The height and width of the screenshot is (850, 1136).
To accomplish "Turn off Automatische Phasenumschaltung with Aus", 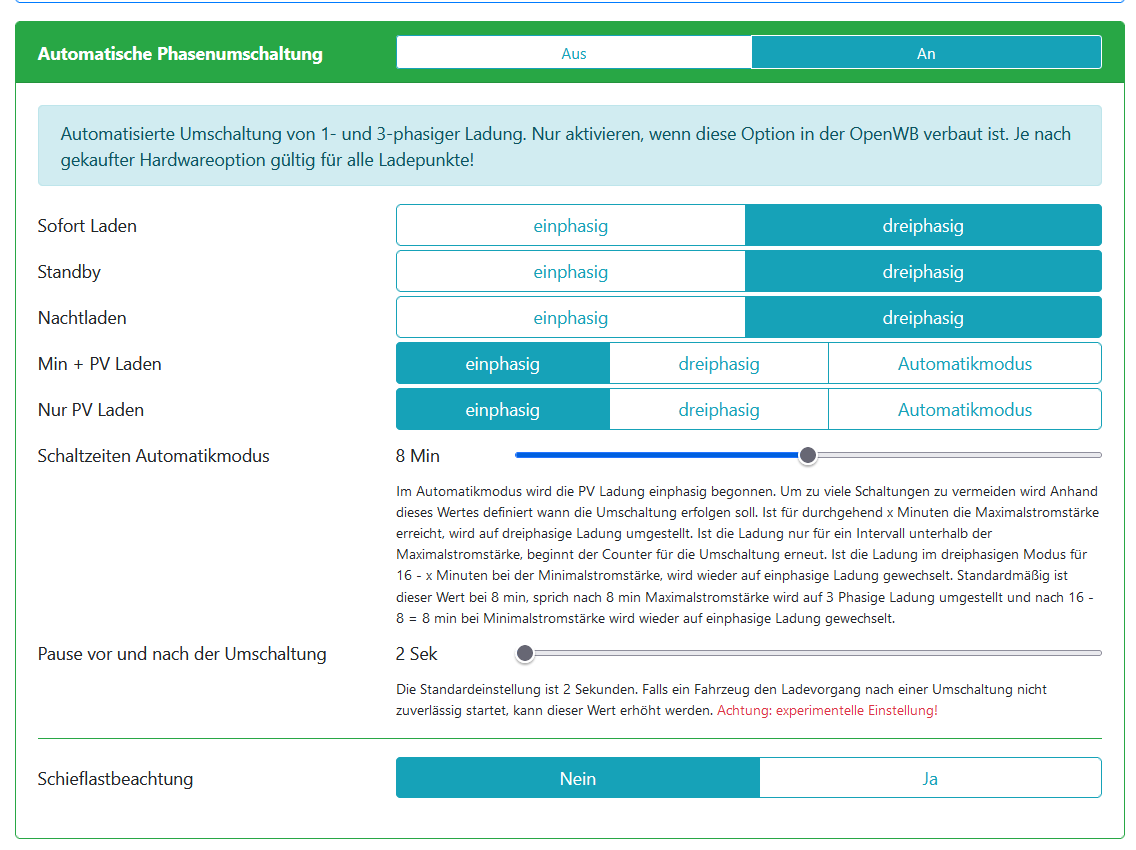I will pos(574,53).
